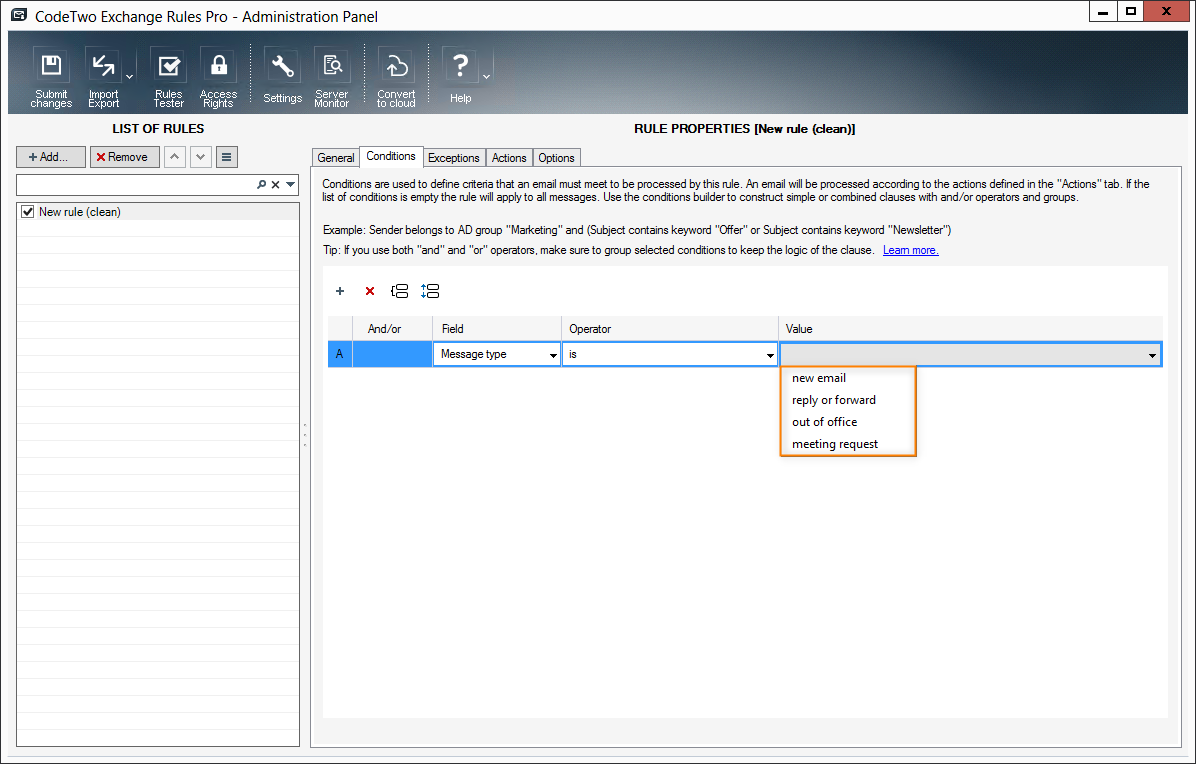Expand the Help dropdown arrow
Viewport: 1196px width, 764px height.
tap(487, 77)
